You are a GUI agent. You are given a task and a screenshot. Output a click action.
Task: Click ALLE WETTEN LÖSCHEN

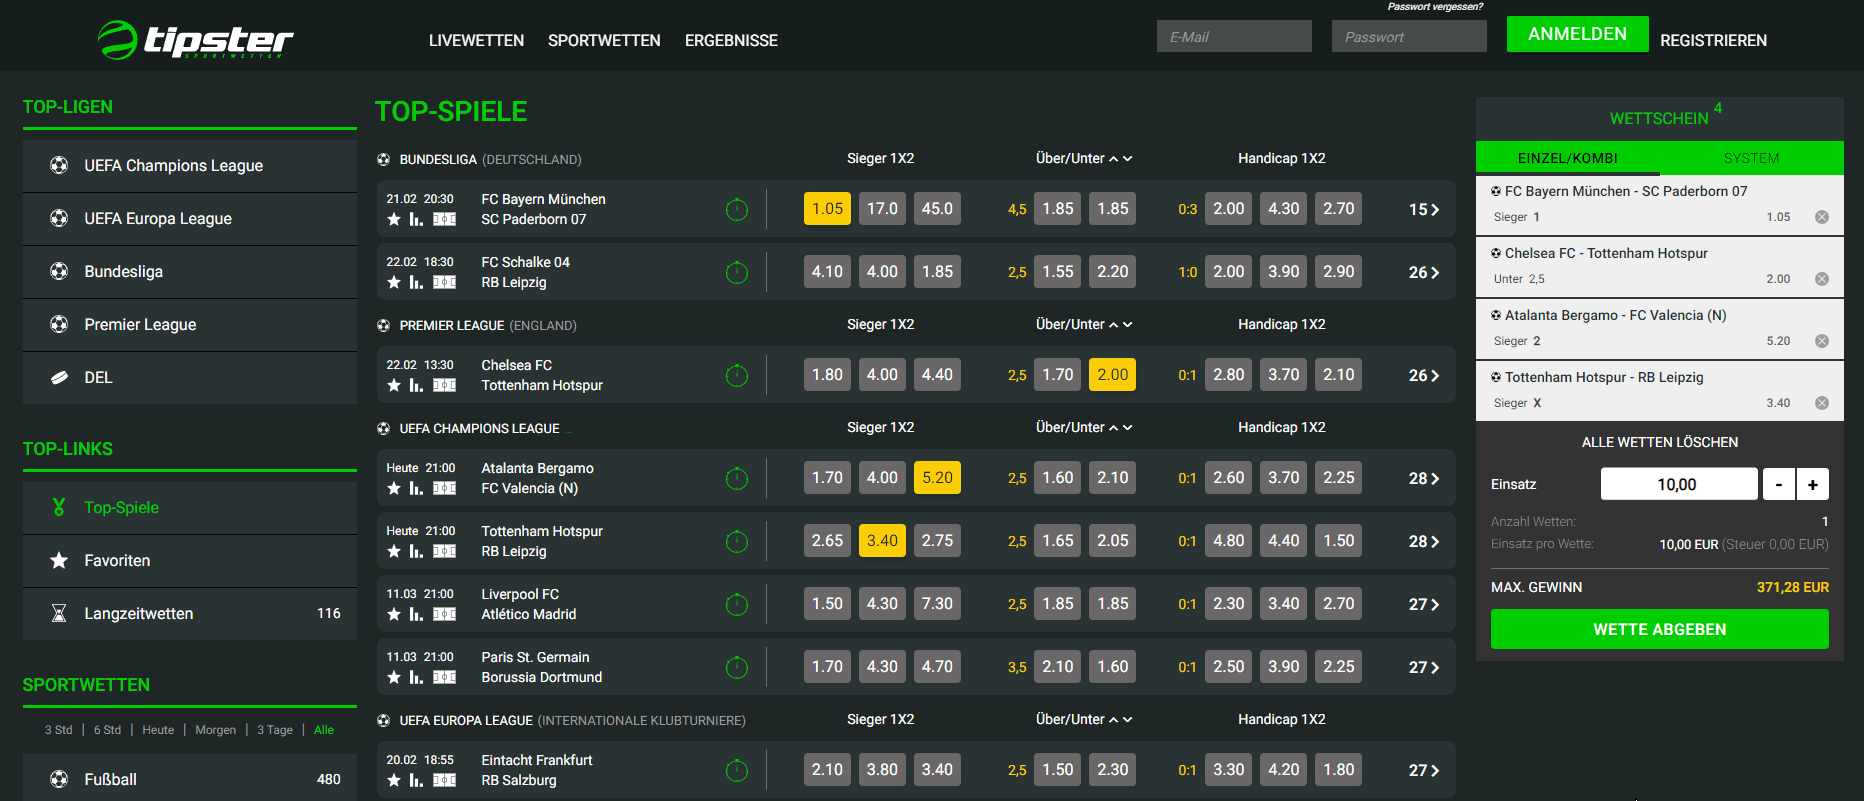click(x=1660, y=442)
